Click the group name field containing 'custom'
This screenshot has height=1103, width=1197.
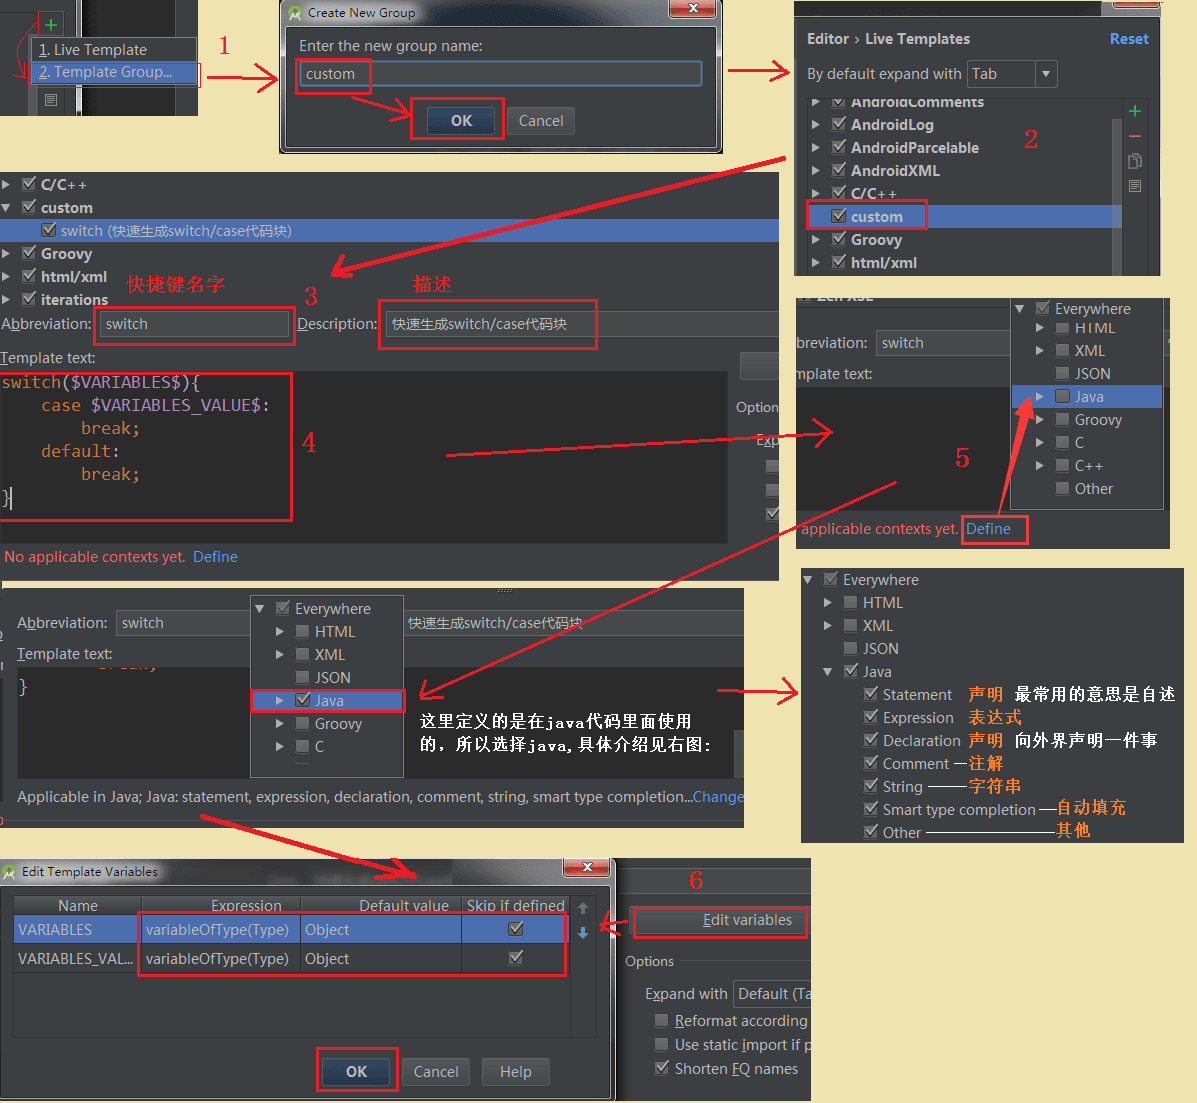point(501,74)
